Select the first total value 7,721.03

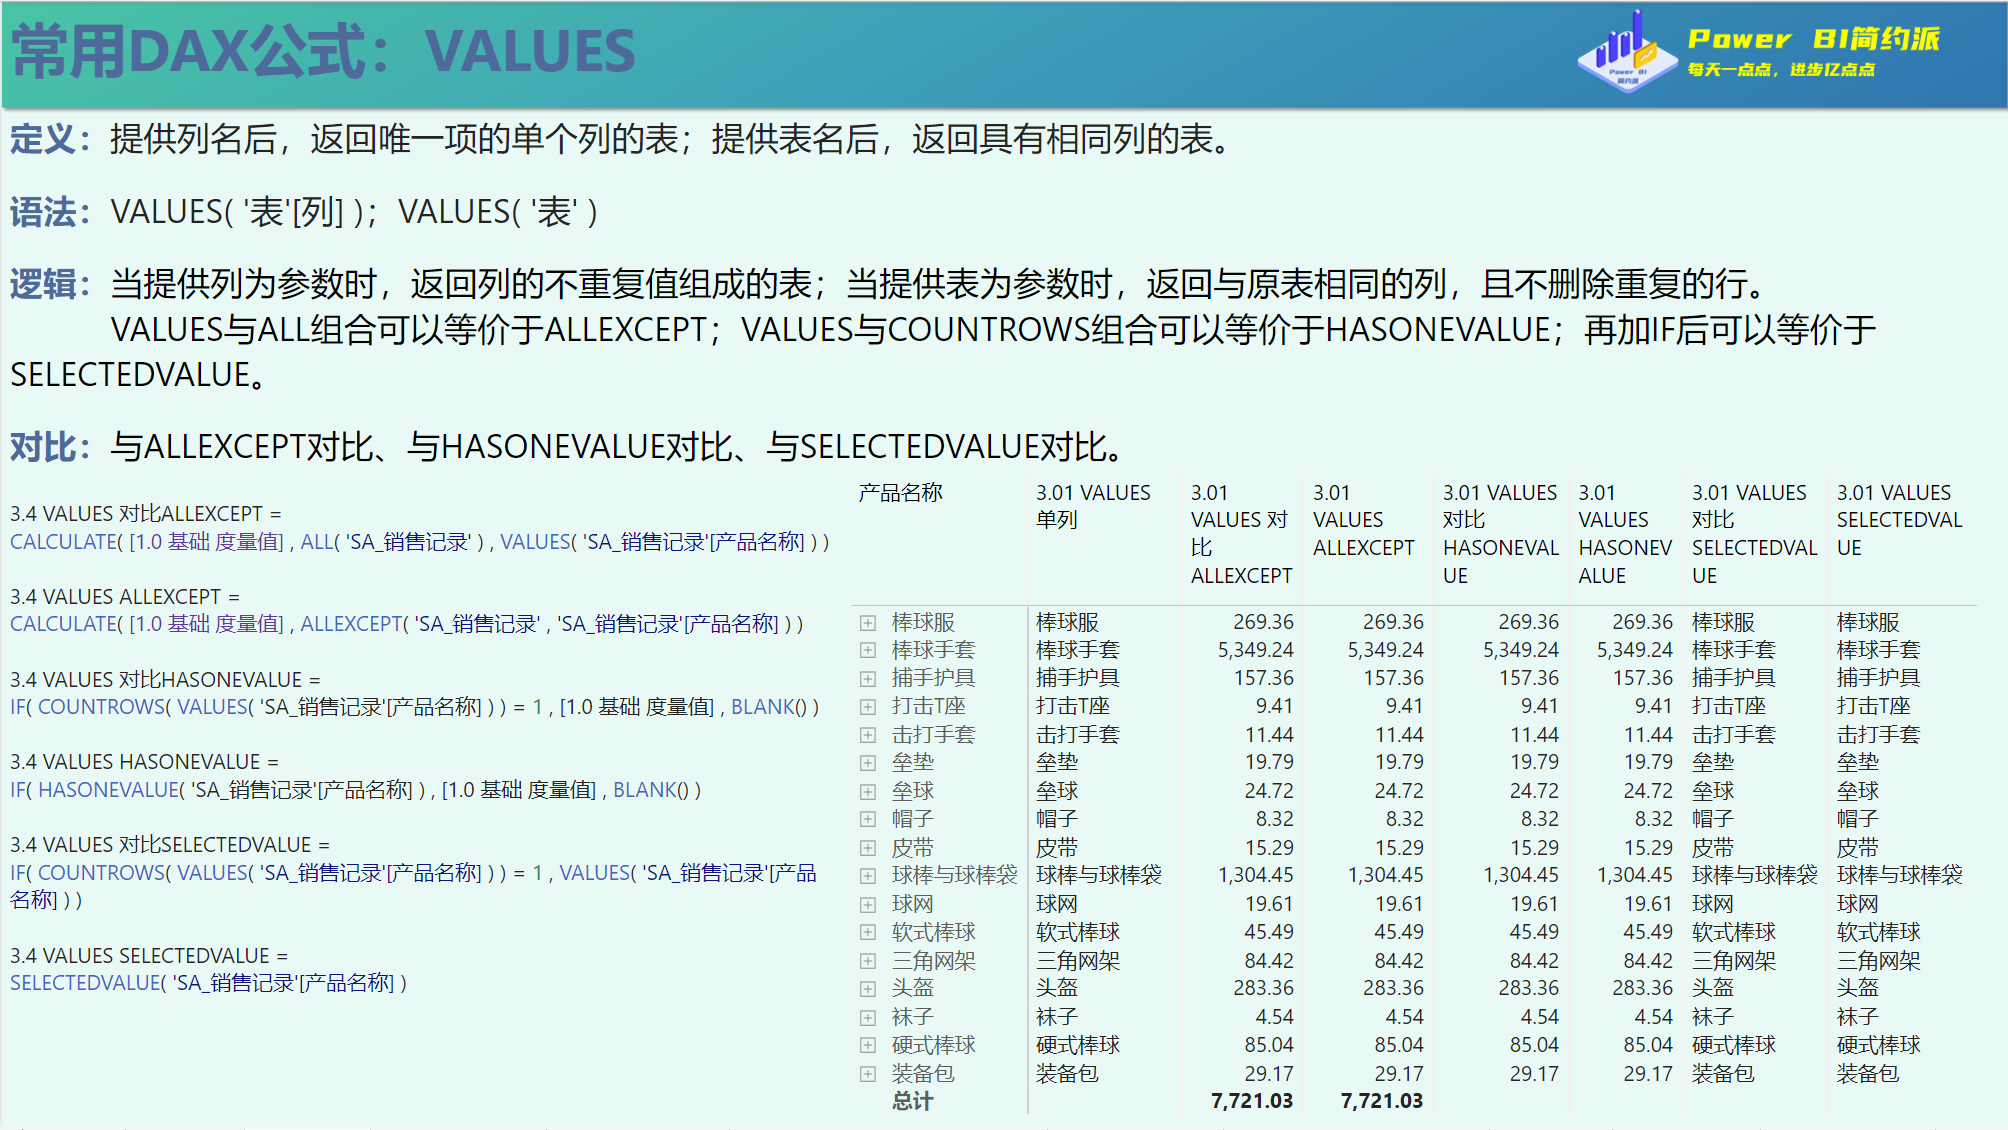pyautogui.click(x=1251, y=1101)
